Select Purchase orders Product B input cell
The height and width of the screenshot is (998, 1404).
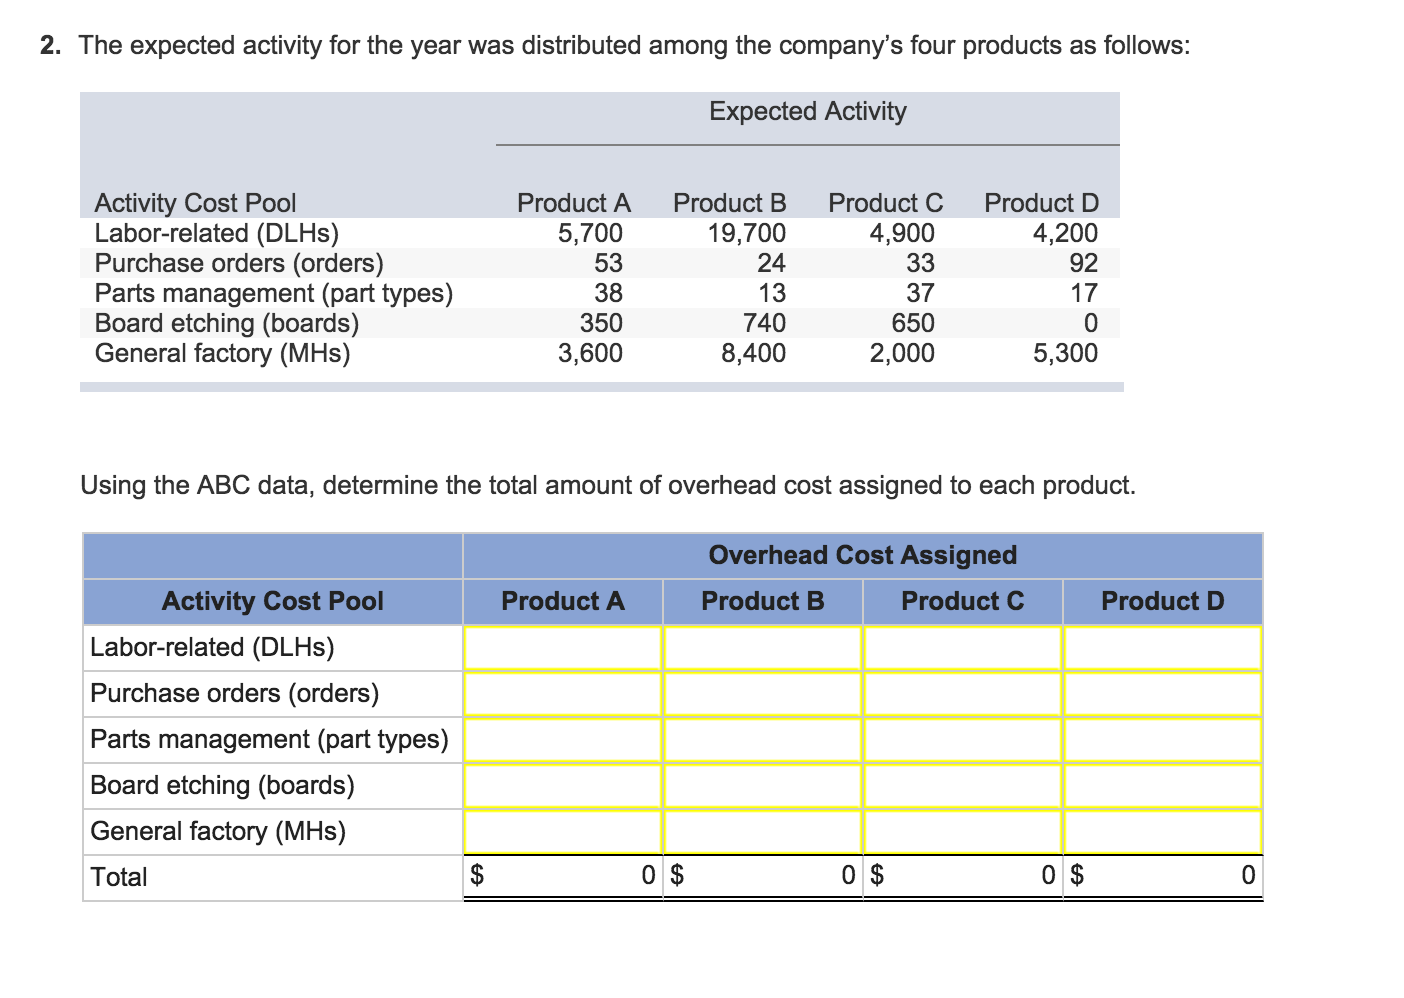click(x=763, y=694)
